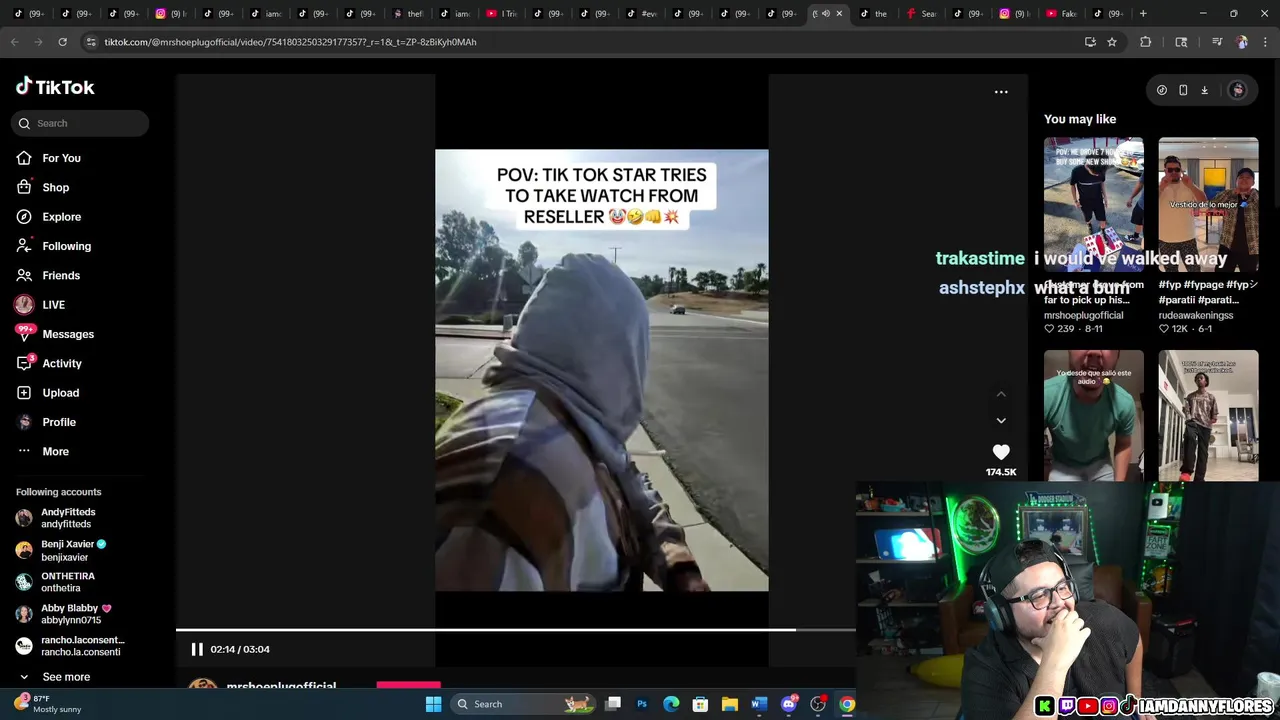1280x720 pixels.
Task: Click the Chrome icon on taskbar
Action: point(847,704)
